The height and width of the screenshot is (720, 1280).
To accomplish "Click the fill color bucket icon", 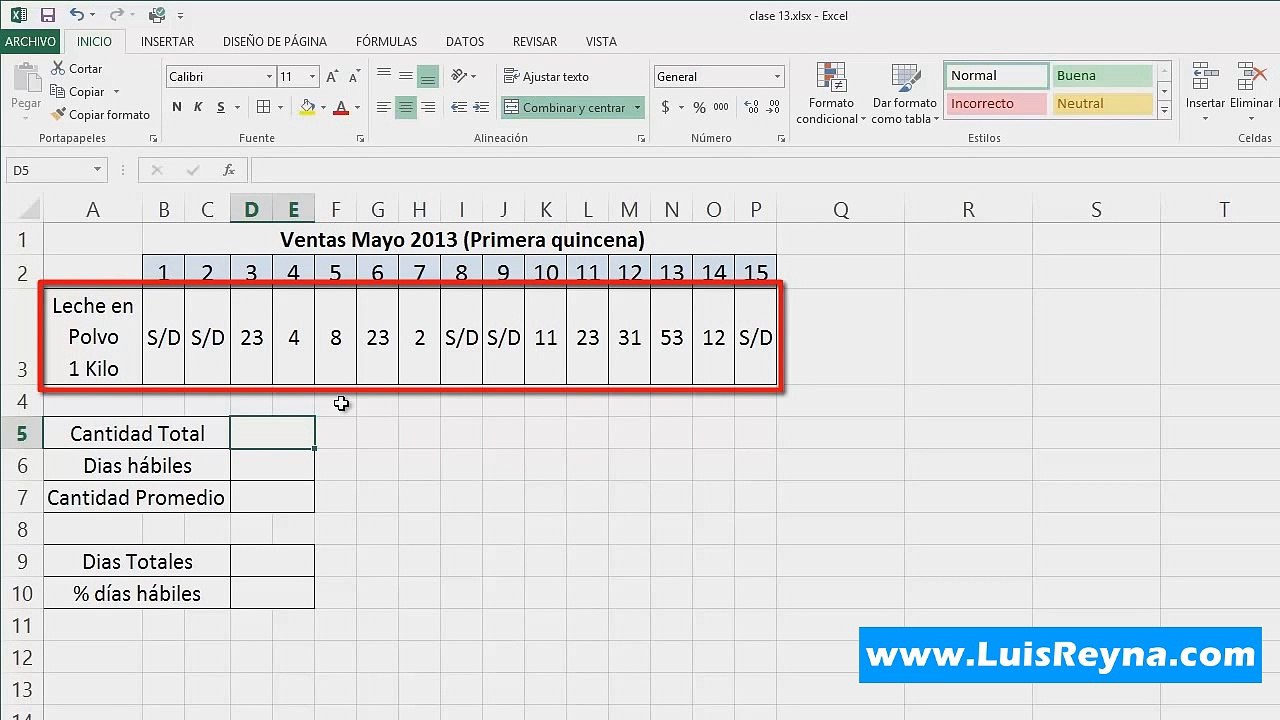I will click(307, 107).
